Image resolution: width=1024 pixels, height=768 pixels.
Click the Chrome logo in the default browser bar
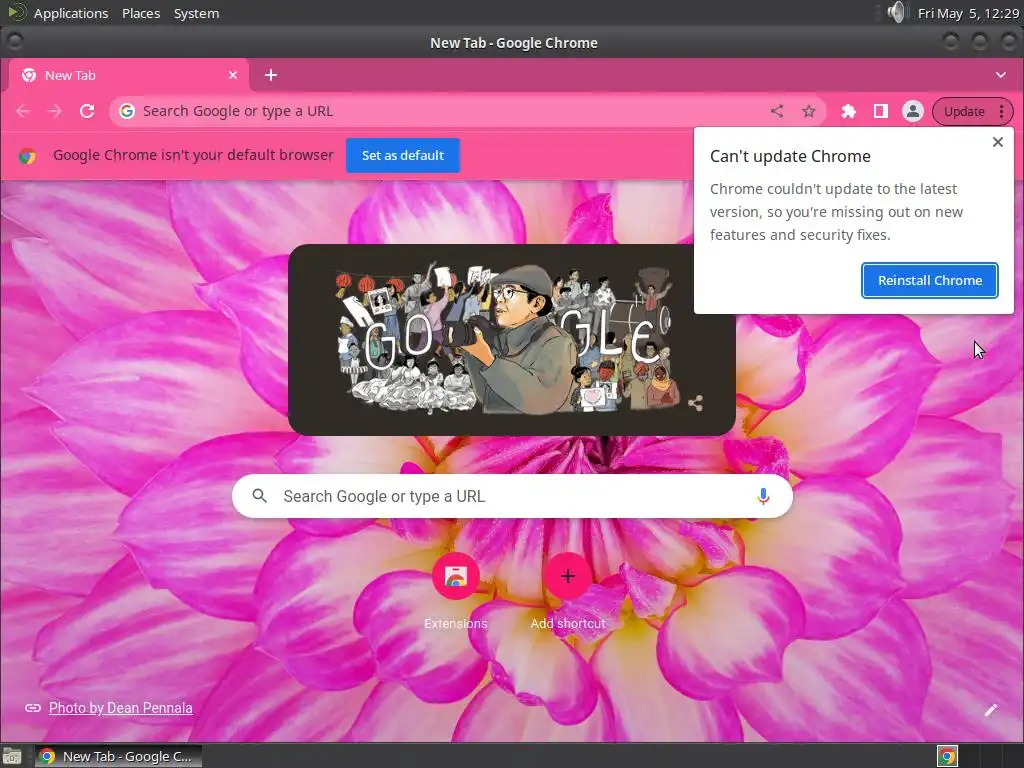pyautogui.click(x=27, y=156)
